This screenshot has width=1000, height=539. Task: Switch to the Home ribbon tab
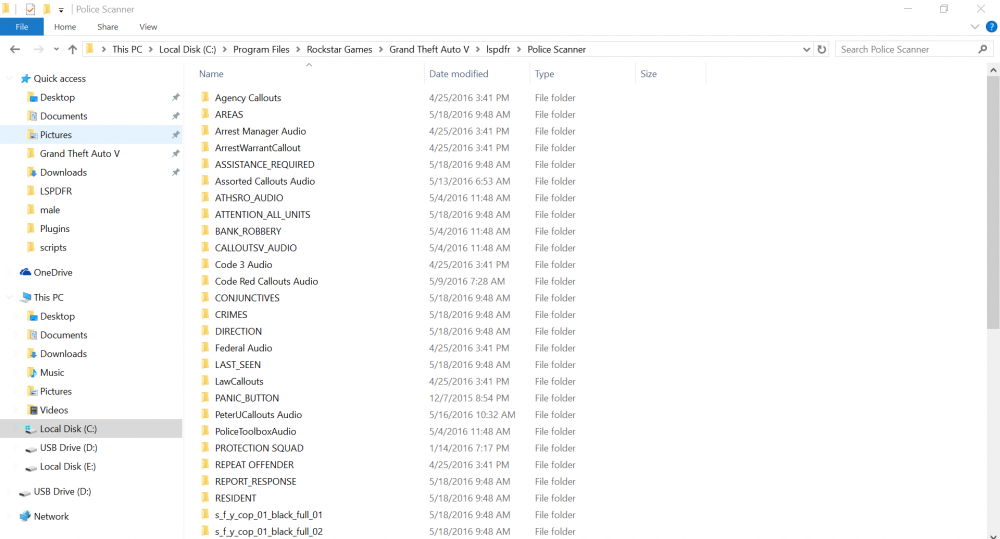[65, 27]
